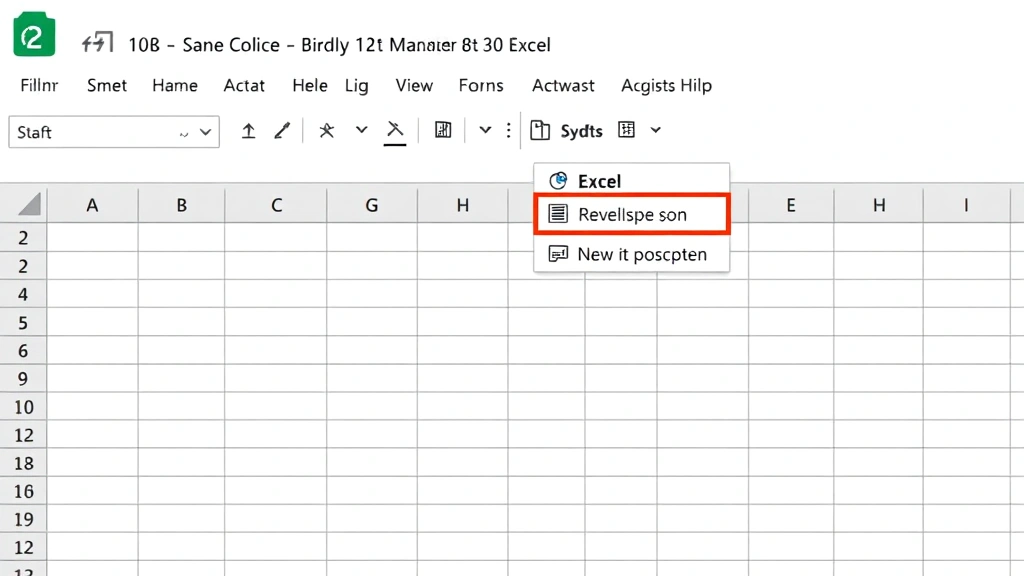The image size is (1024, 576).
Task: Open the three-dot overflow icon in the toolbar
Action: [x=509, y=130]
